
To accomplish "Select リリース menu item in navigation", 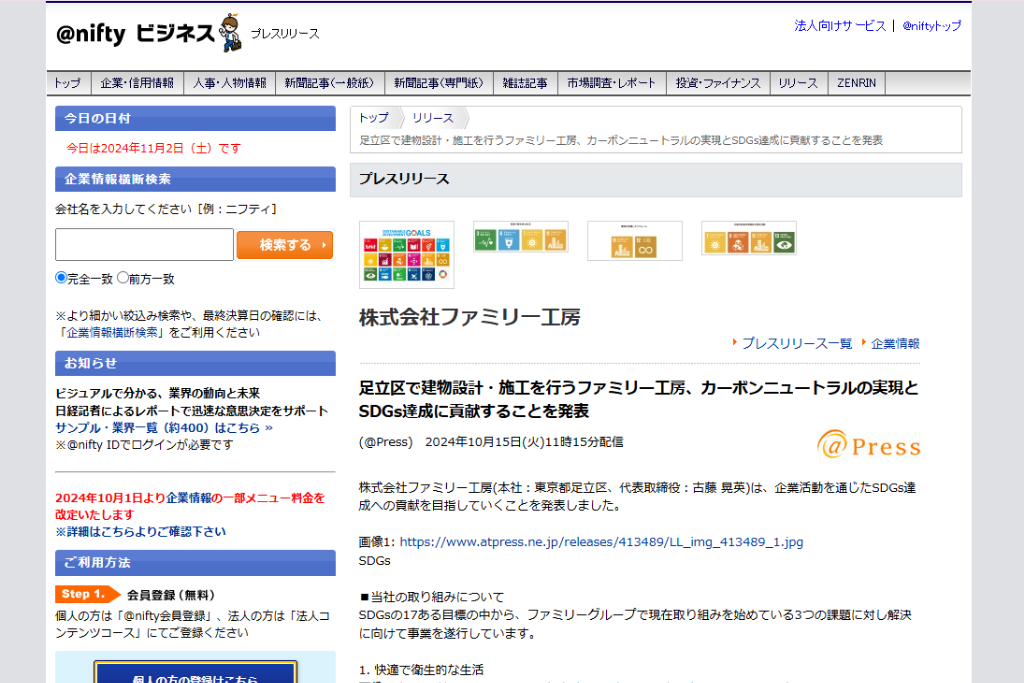I will pos(798,83).
